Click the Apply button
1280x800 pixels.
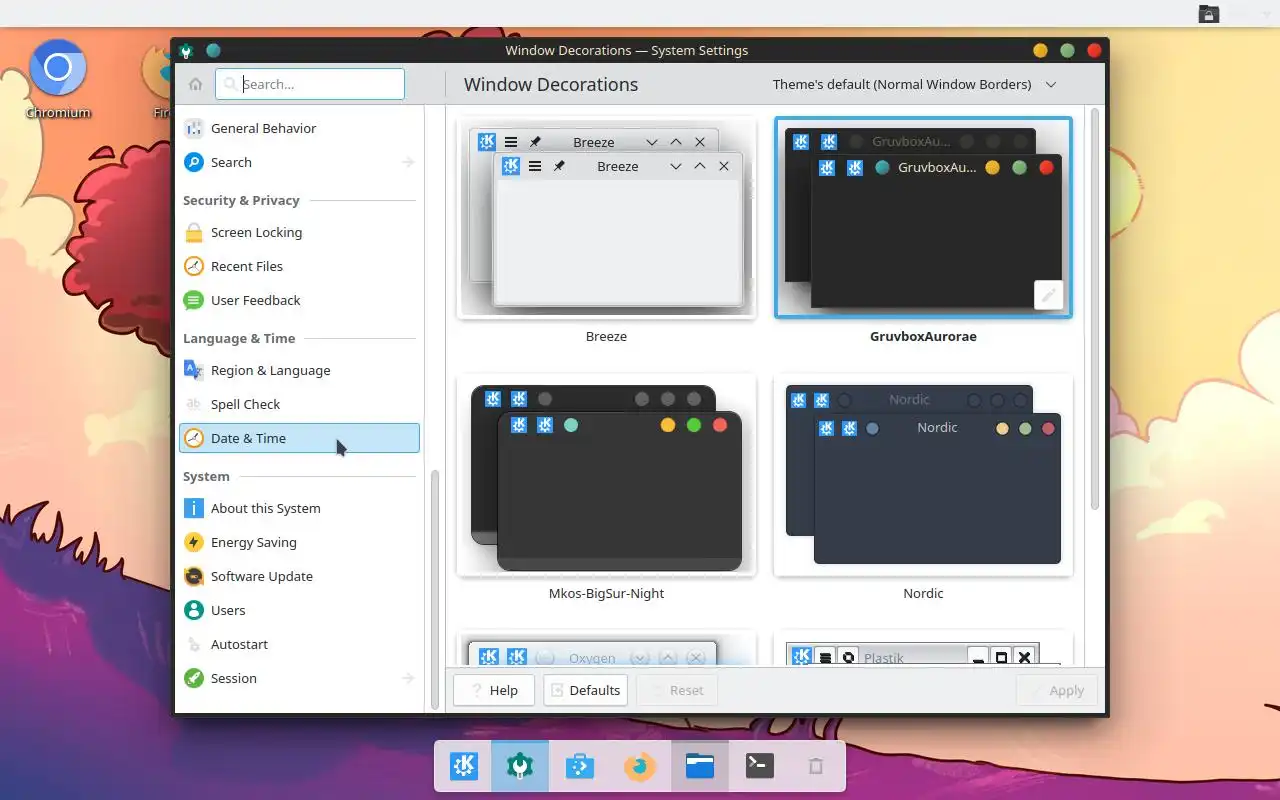click(1057, 690)
